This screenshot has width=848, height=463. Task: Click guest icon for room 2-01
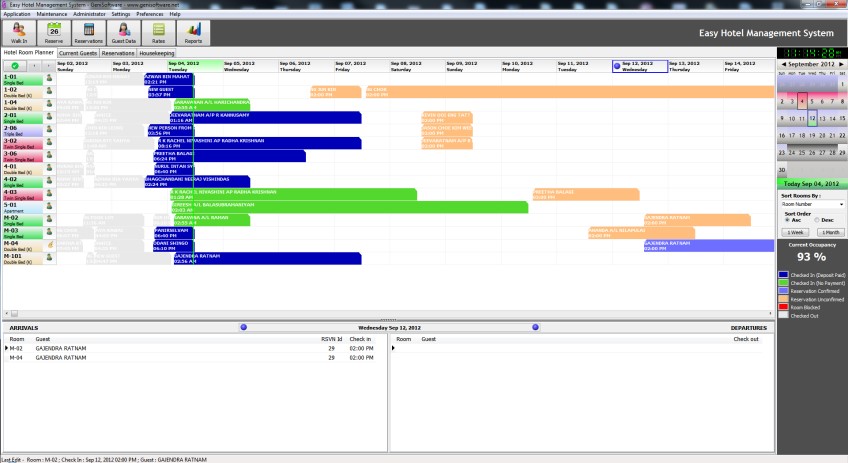[x=49, y=116]
